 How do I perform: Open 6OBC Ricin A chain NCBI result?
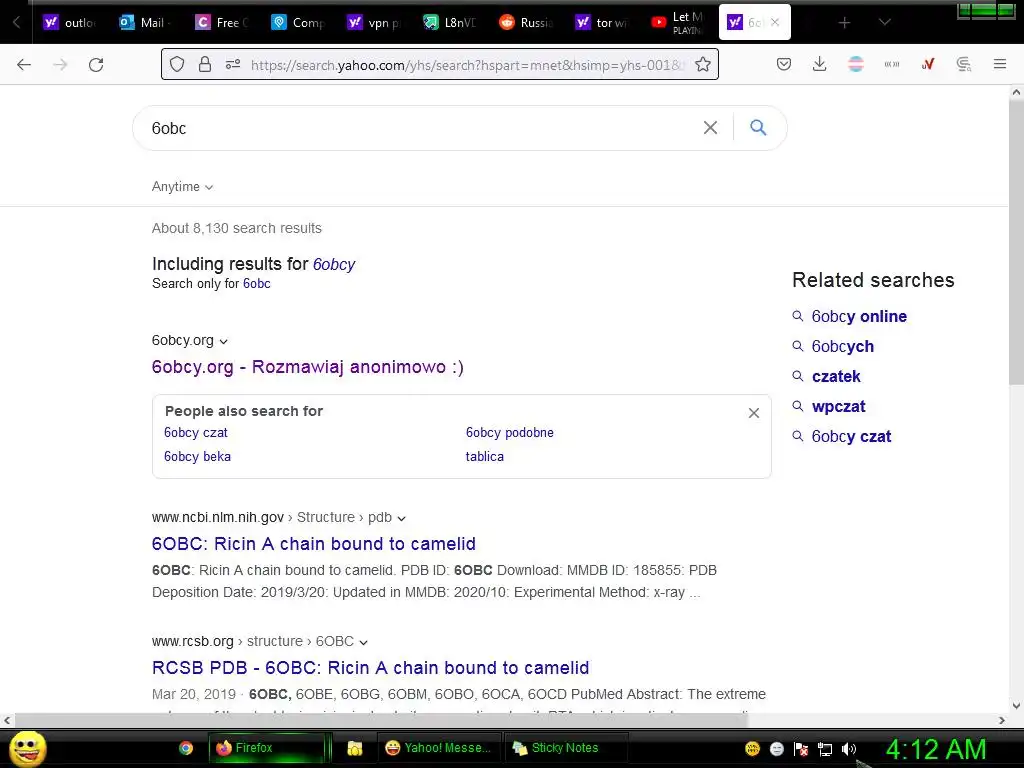(313, 544)
